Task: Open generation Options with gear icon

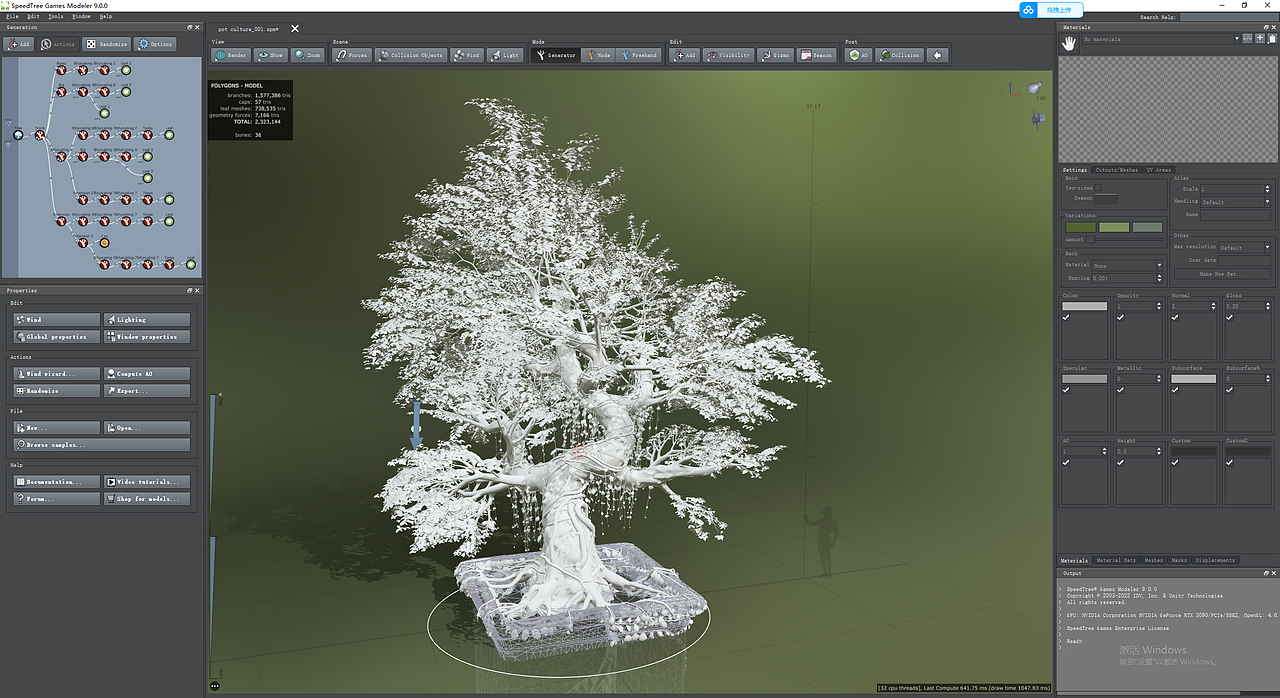Action: pos(155,44)
